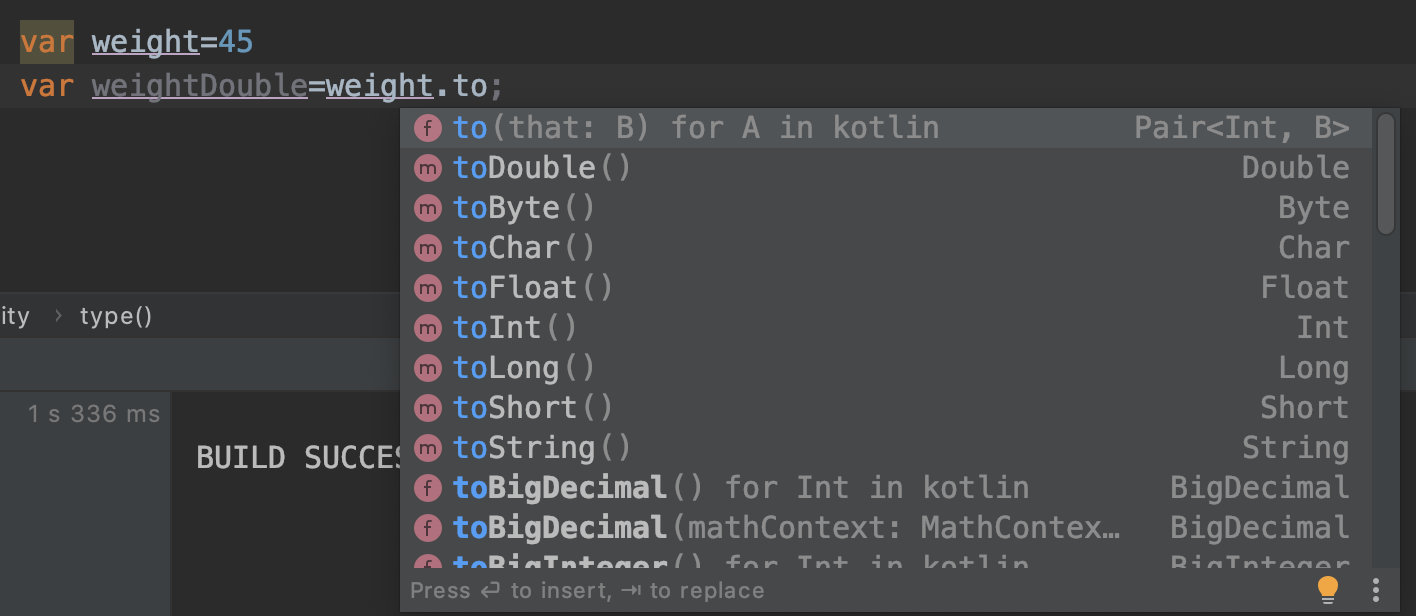The height and width of the screenshot is (616, 1416).
Task: Choose toBigDecimal(mathContext: MathContext) suggestion
Action: point(886,528)
